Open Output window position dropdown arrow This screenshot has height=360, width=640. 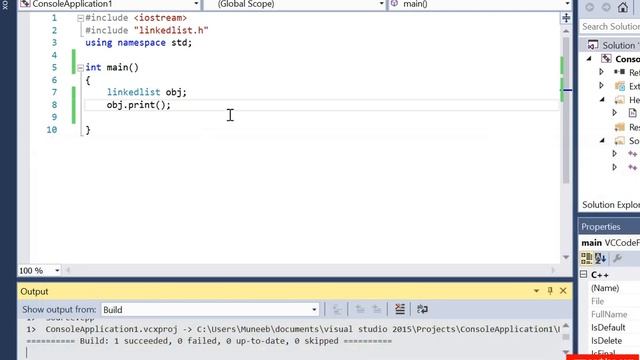[536, 291]
